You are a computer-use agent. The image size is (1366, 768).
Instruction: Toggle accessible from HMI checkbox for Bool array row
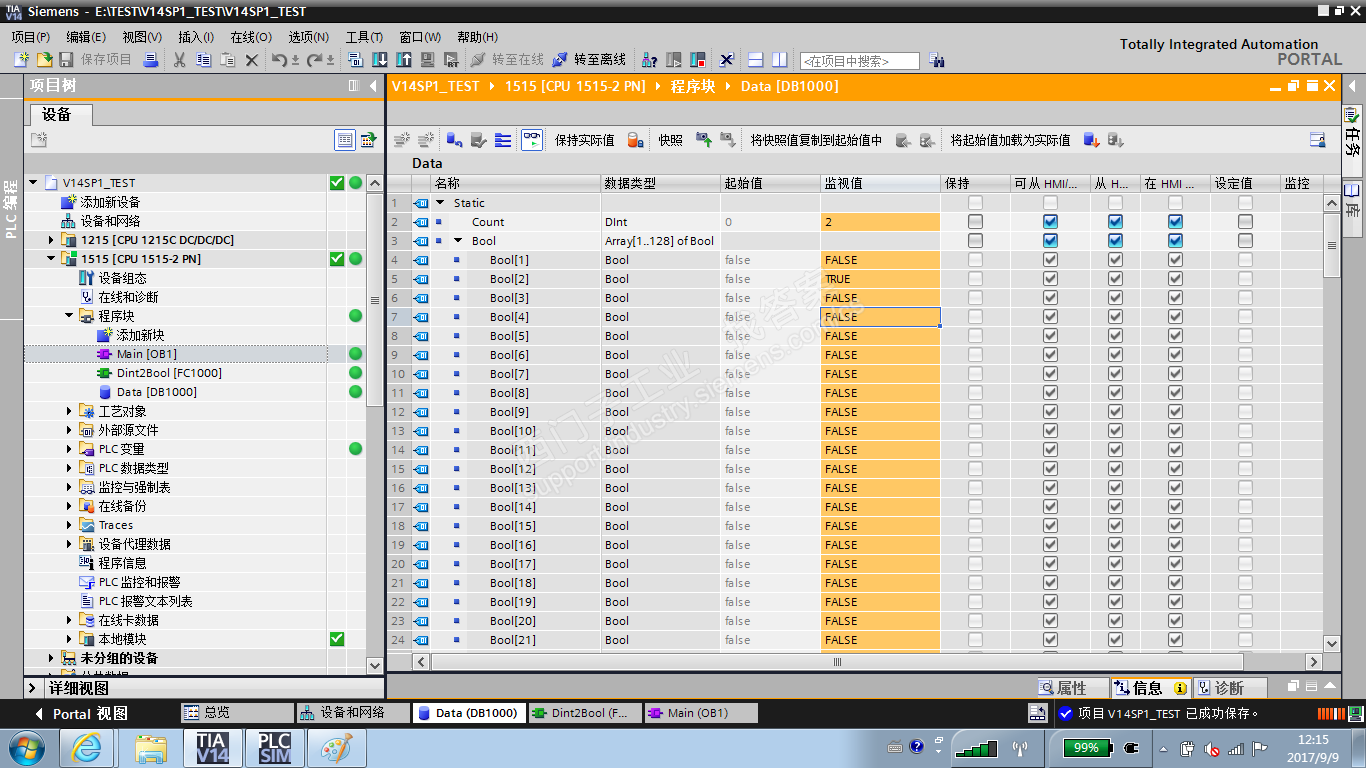coord(1050,241)
